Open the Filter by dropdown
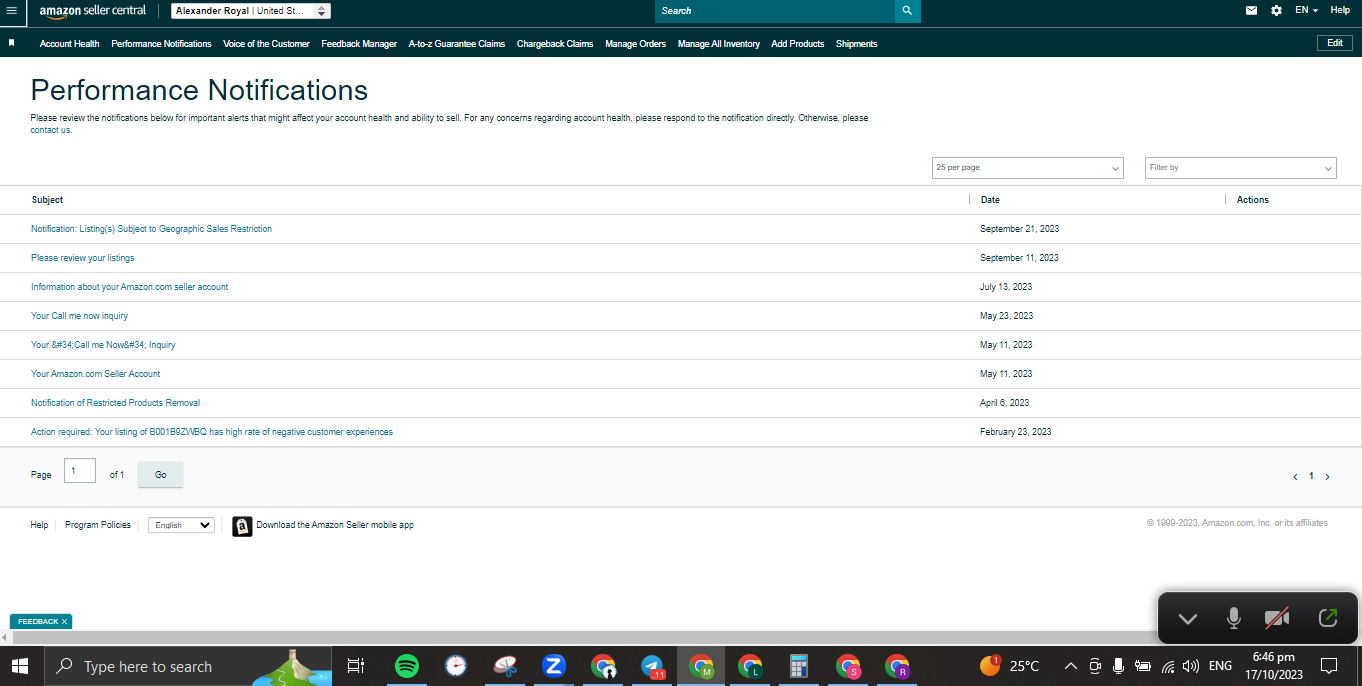Image resolution: width=1362 pixels, height=686 pixels. click(1240, 168)
